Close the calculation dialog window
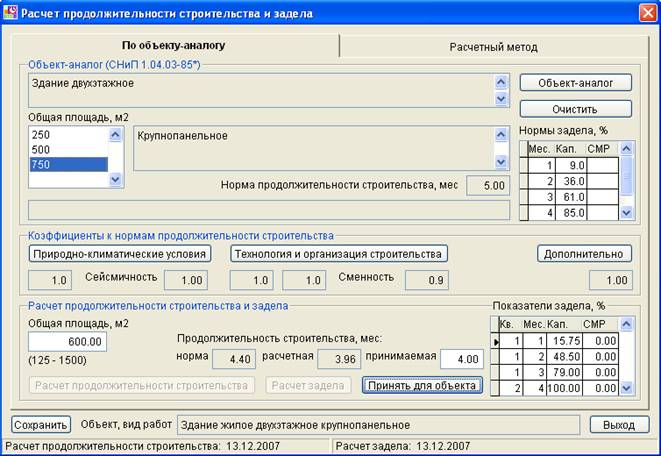661x456 pixels. 646,14
